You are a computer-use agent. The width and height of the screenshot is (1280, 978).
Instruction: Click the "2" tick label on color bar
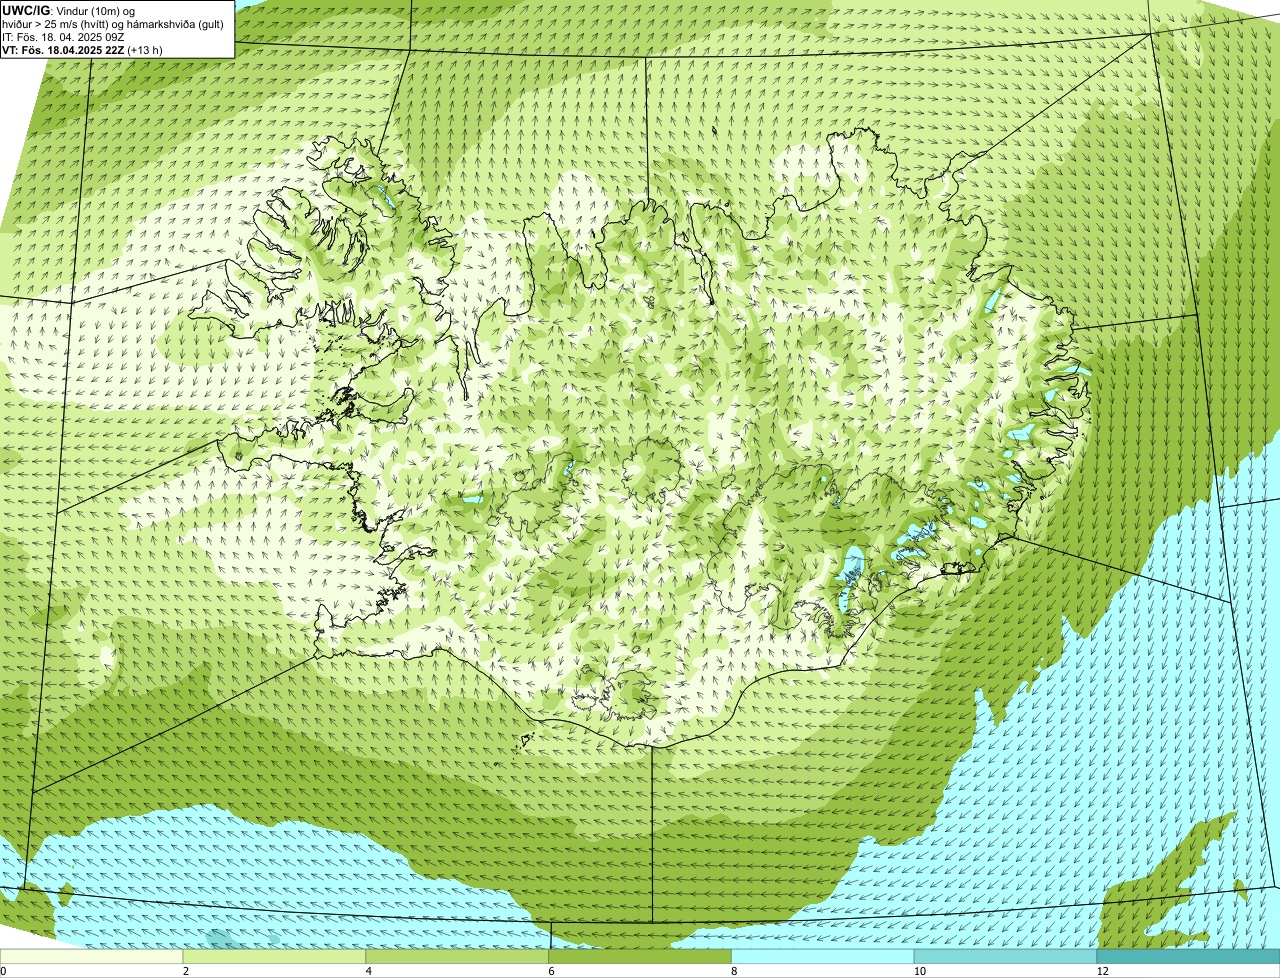[x=185, y=971]
